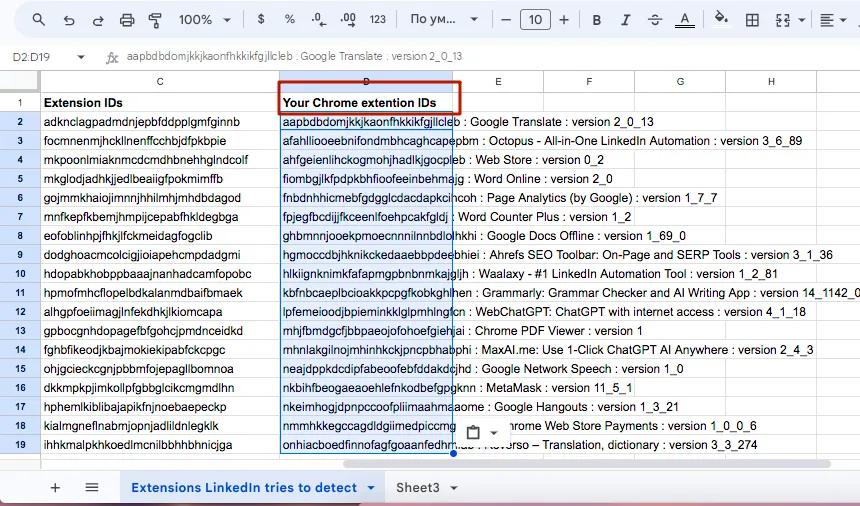Screen dimensions: 860x506
Task: Click cell adknclagpadmdnjepbfddpplgmfginnb
Action: [x=160, y=122]
